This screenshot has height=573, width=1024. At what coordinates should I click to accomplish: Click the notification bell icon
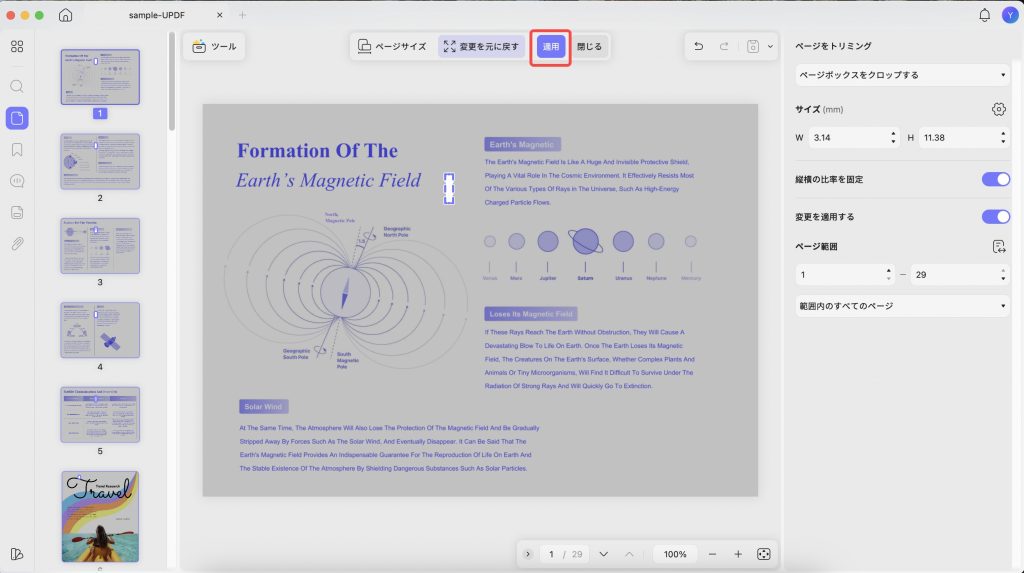click(984, 14)
